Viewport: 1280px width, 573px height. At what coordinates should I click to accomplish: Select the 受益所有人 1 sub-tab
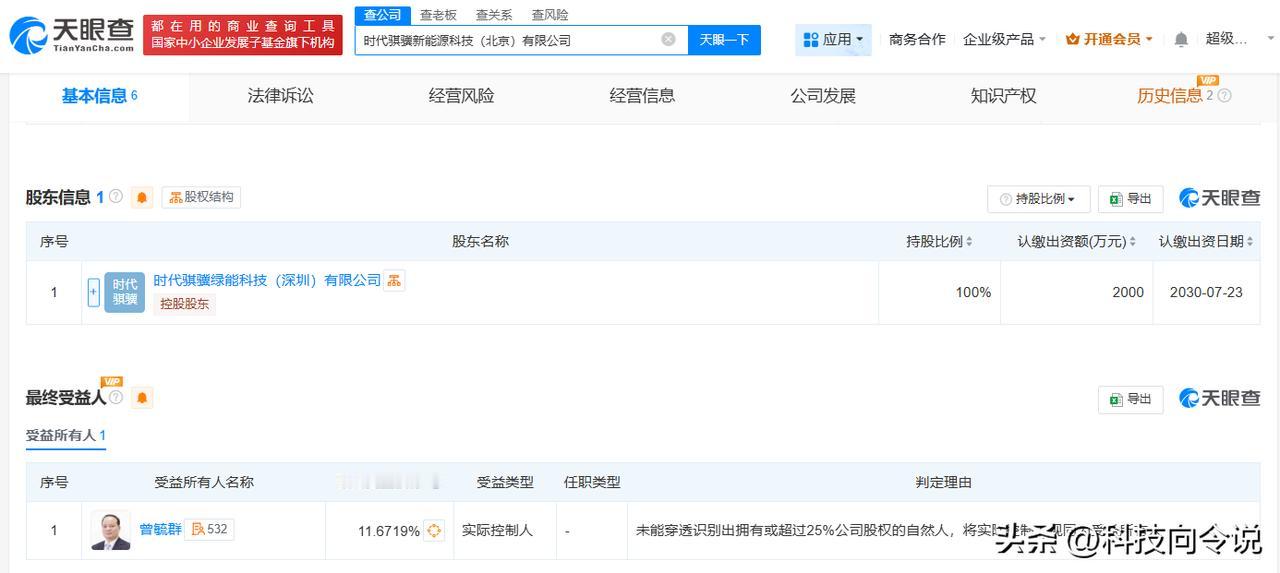coord(66,436)
